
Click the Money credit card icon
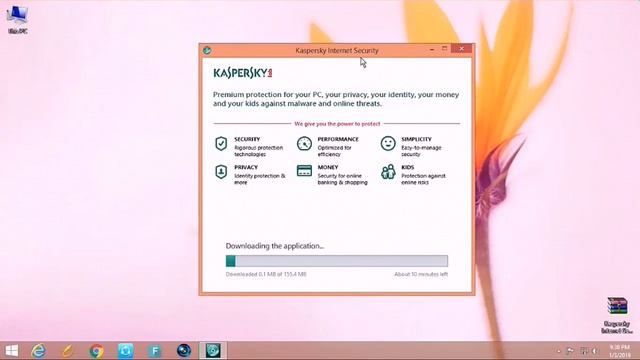(304, 171)
